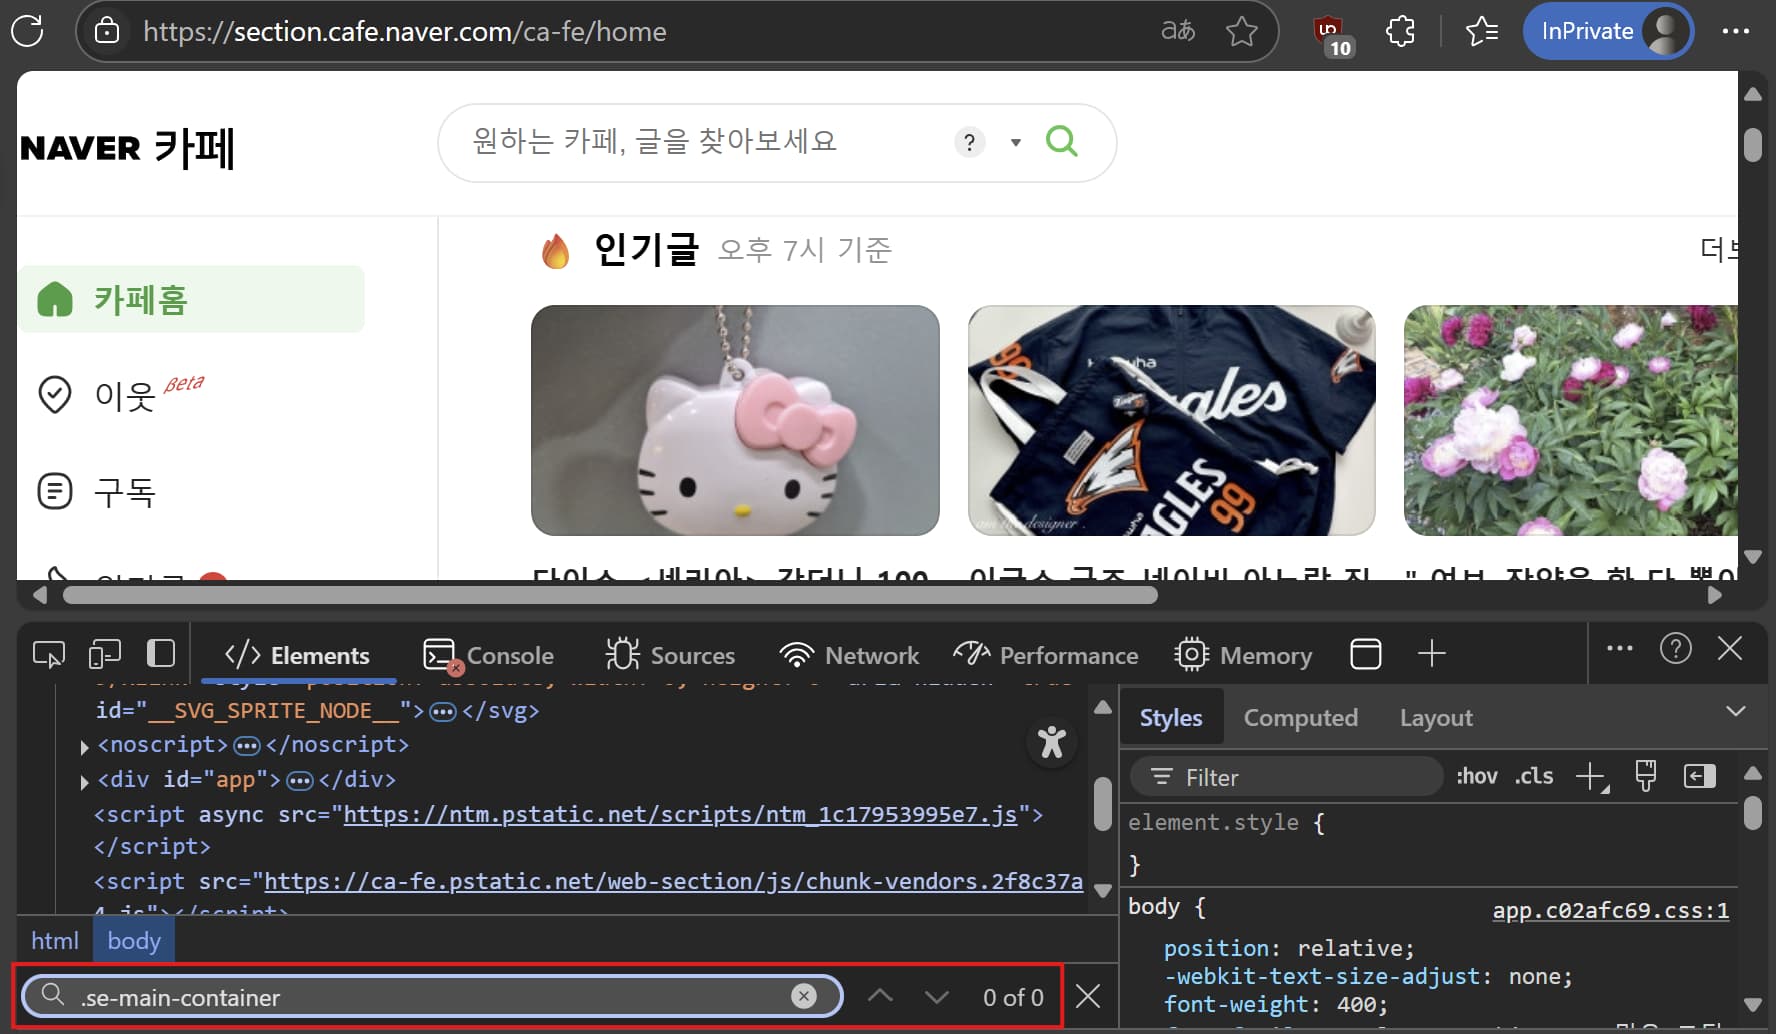The height and width of the screenshot is (1034, 1776).
Task: Open the Hello Kitty keychain post thumbnail
Action: click(x=735, y=420)
